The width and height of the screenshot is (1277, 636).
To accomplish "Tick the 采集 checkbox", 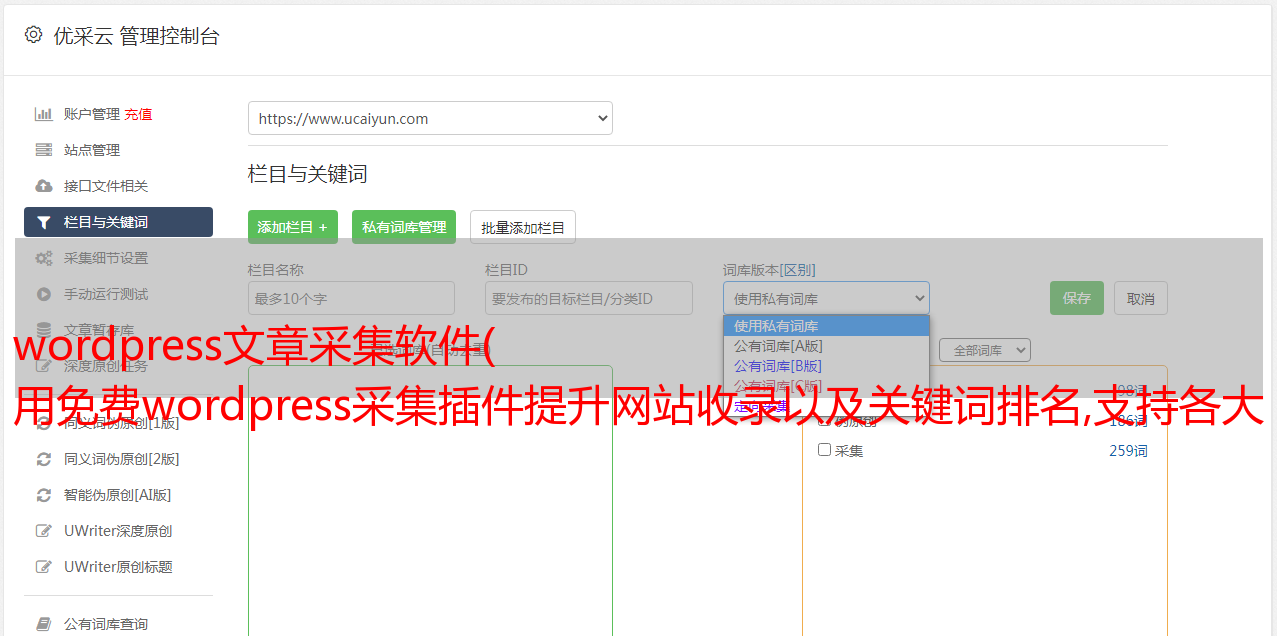I will pos(825,450).
